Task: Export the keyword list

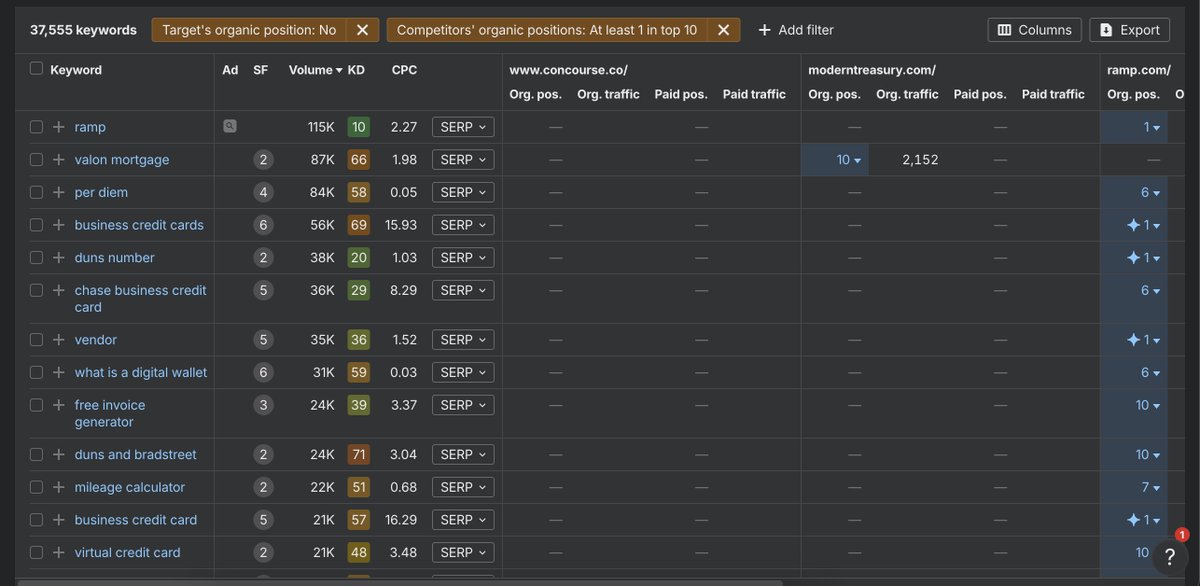Action: (x=1129, y=30)
